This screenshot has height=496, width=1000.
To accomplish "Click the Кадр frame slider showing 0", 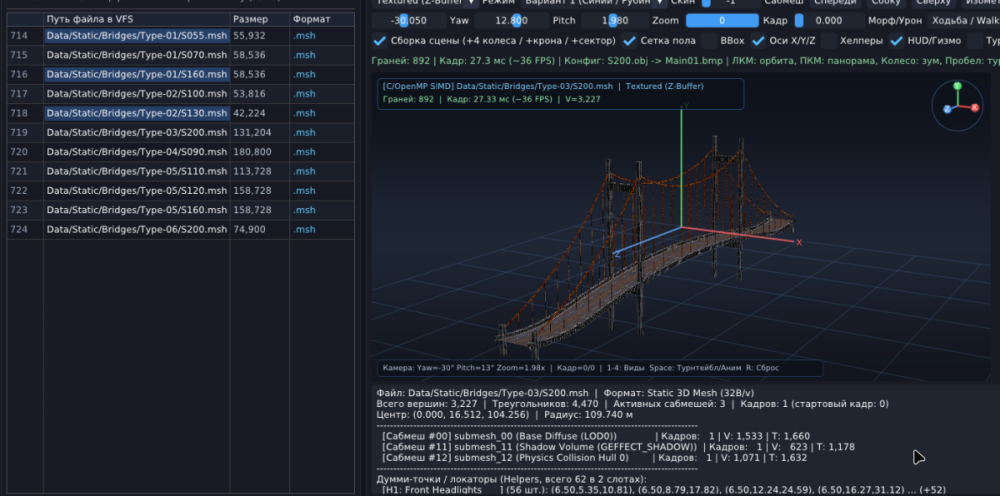I will tap(722, 20).
